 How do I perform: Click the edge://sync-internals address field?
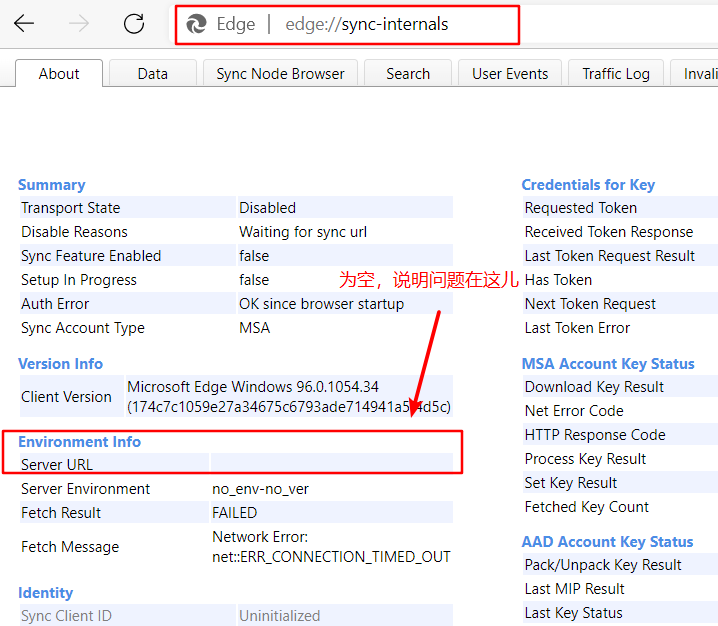pyautogui.click(x=366, y=24)
